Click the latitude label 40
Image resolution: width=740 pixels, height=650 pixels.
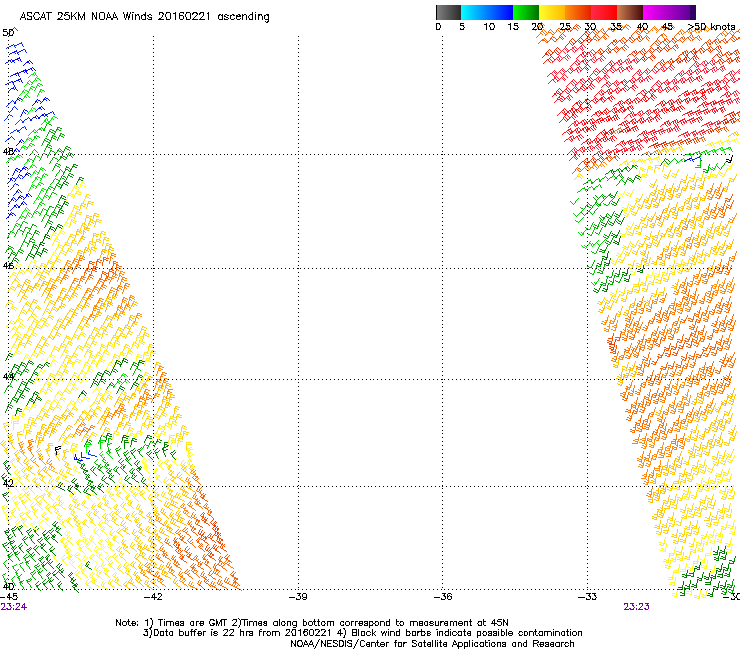pos(8,586)
